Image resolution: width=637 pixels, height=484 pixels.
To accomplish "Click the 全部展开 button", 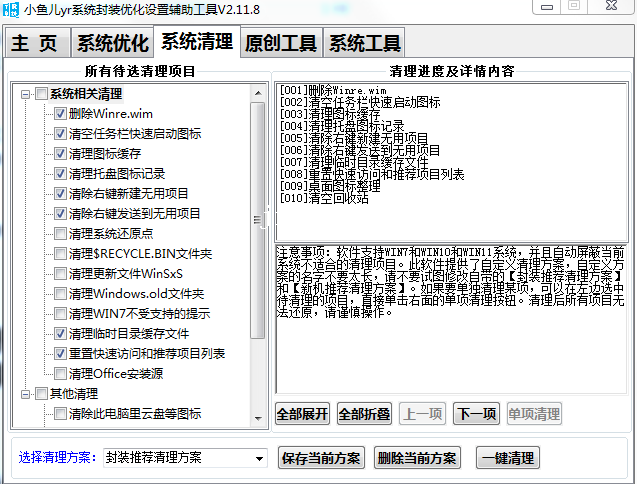I will point(302,414).
